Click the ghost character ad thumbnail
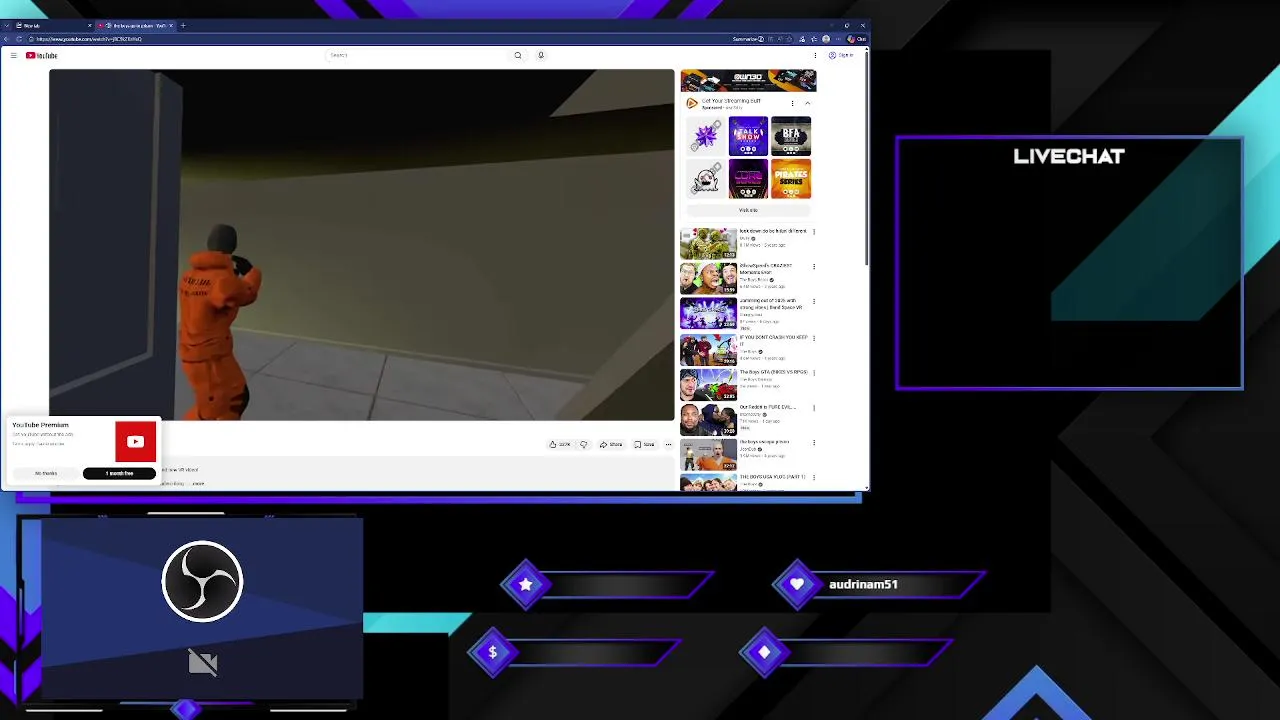This screenshot has width=1280, height=720. pos(706,179)
